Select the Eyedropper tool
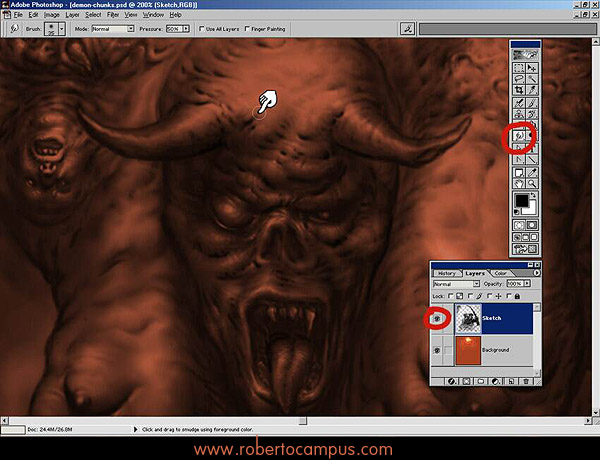 click(x=532, y=172)
